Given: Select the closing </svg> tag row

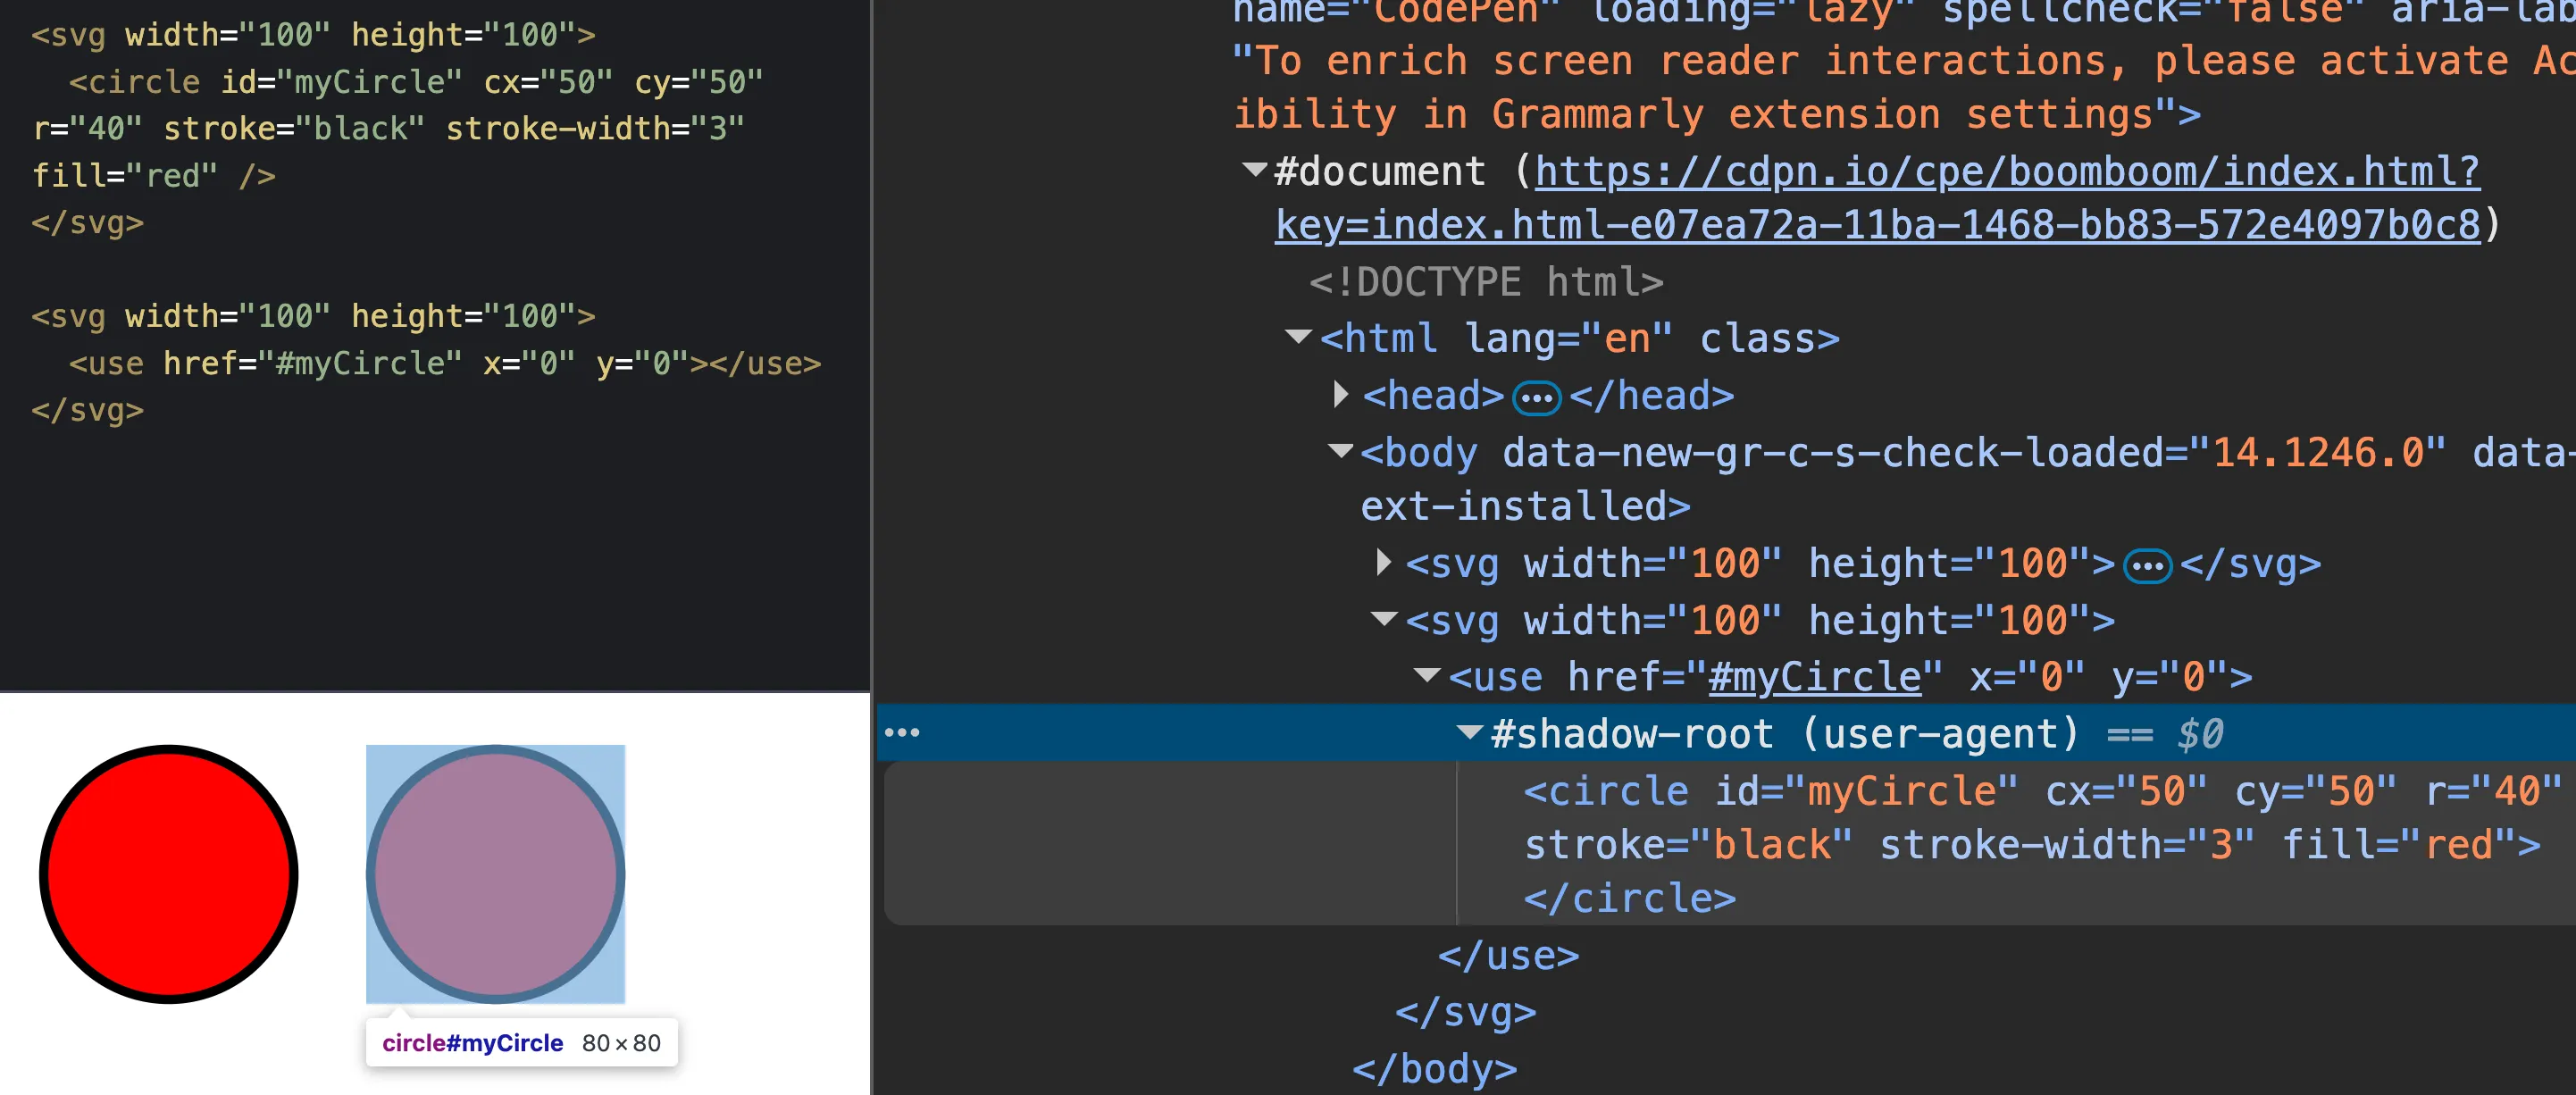Looking at the screenshot, I should (1465, 1012).
